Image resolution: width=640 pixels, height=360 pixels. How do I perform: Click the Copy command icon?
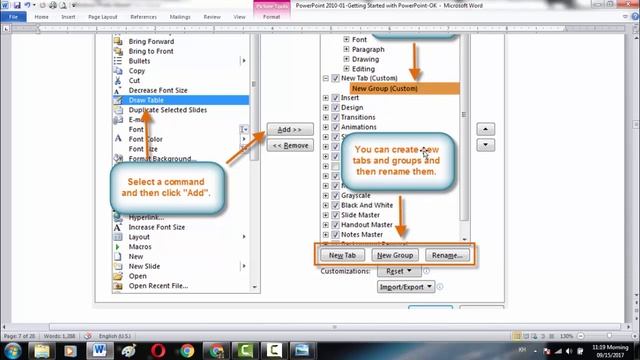point(118,71)
